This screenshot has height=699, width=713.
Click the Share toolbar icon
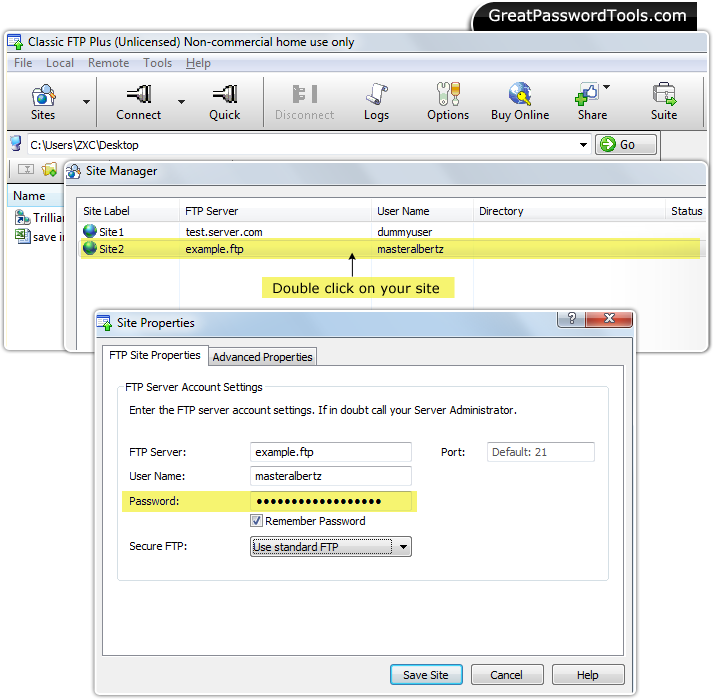coord(592,102)
